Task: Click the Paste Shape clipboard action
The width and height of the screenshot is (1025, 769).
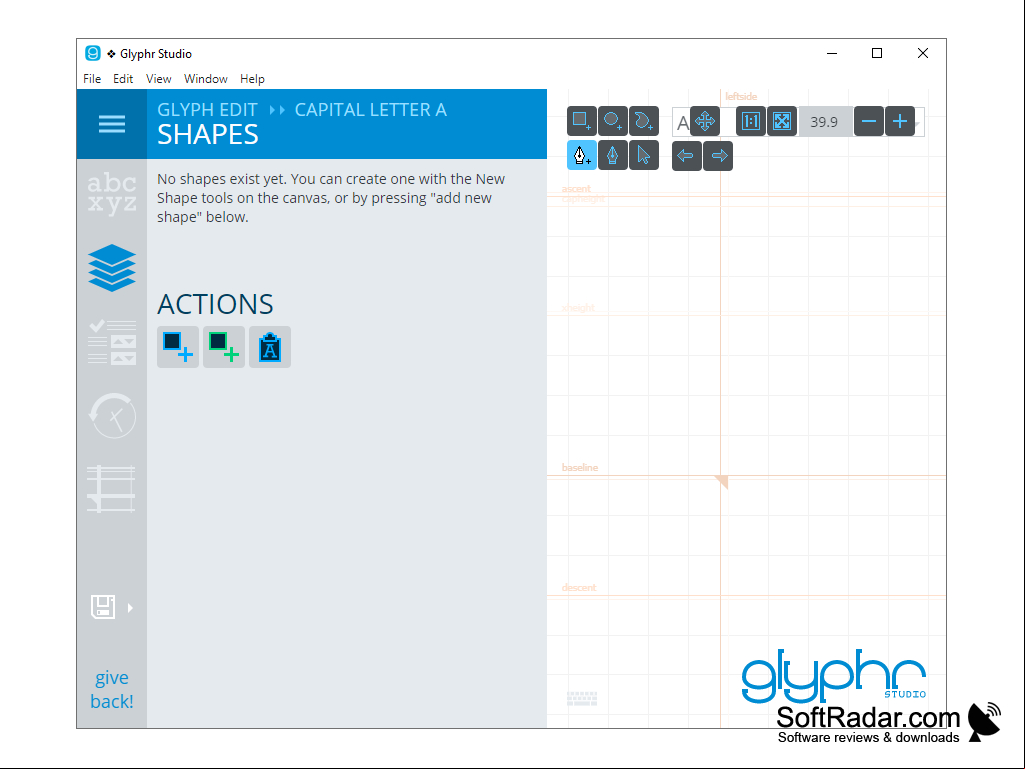Action: (270, 347)
